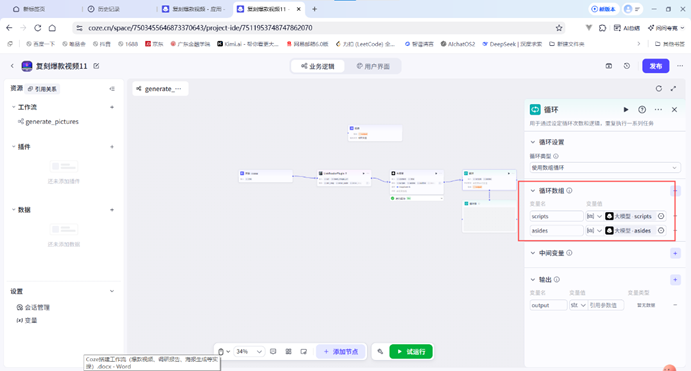The width and height of the screenshot is (691, 371).
Task: Collapse the 循环数组 section
Action: 533,191
